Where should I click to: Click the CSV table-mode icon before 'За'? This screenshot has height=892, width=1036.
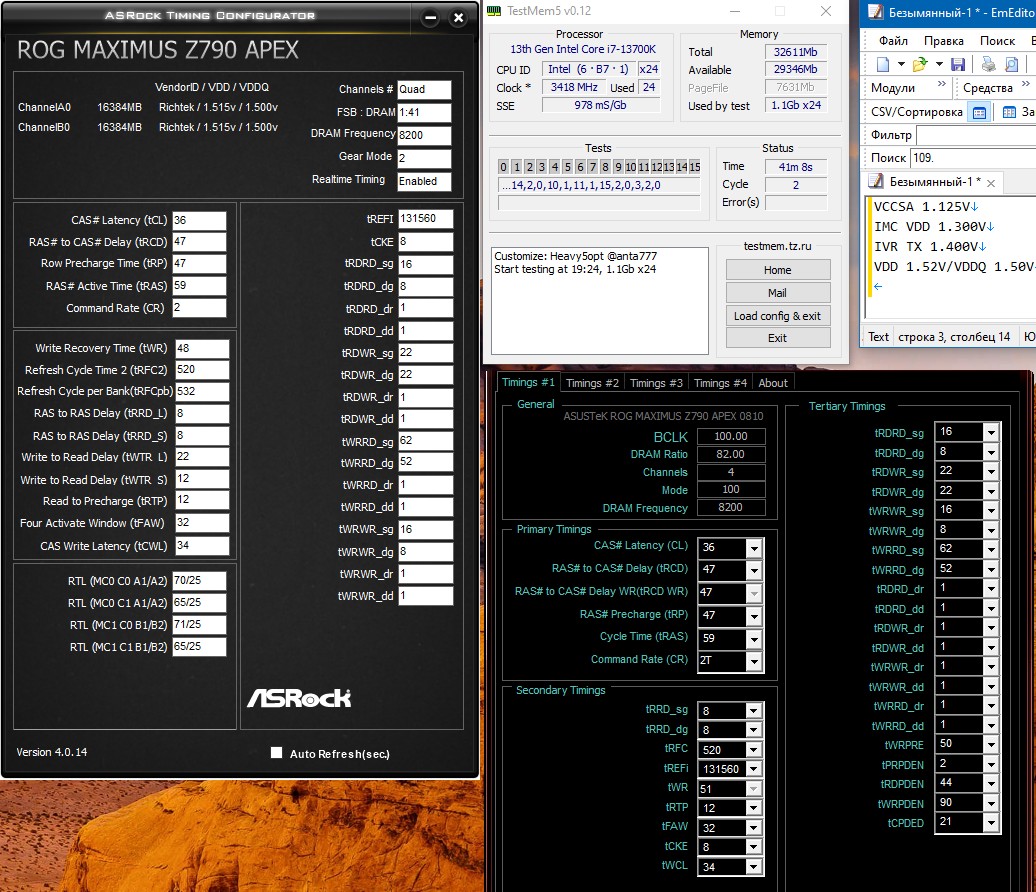[1009, 112]
